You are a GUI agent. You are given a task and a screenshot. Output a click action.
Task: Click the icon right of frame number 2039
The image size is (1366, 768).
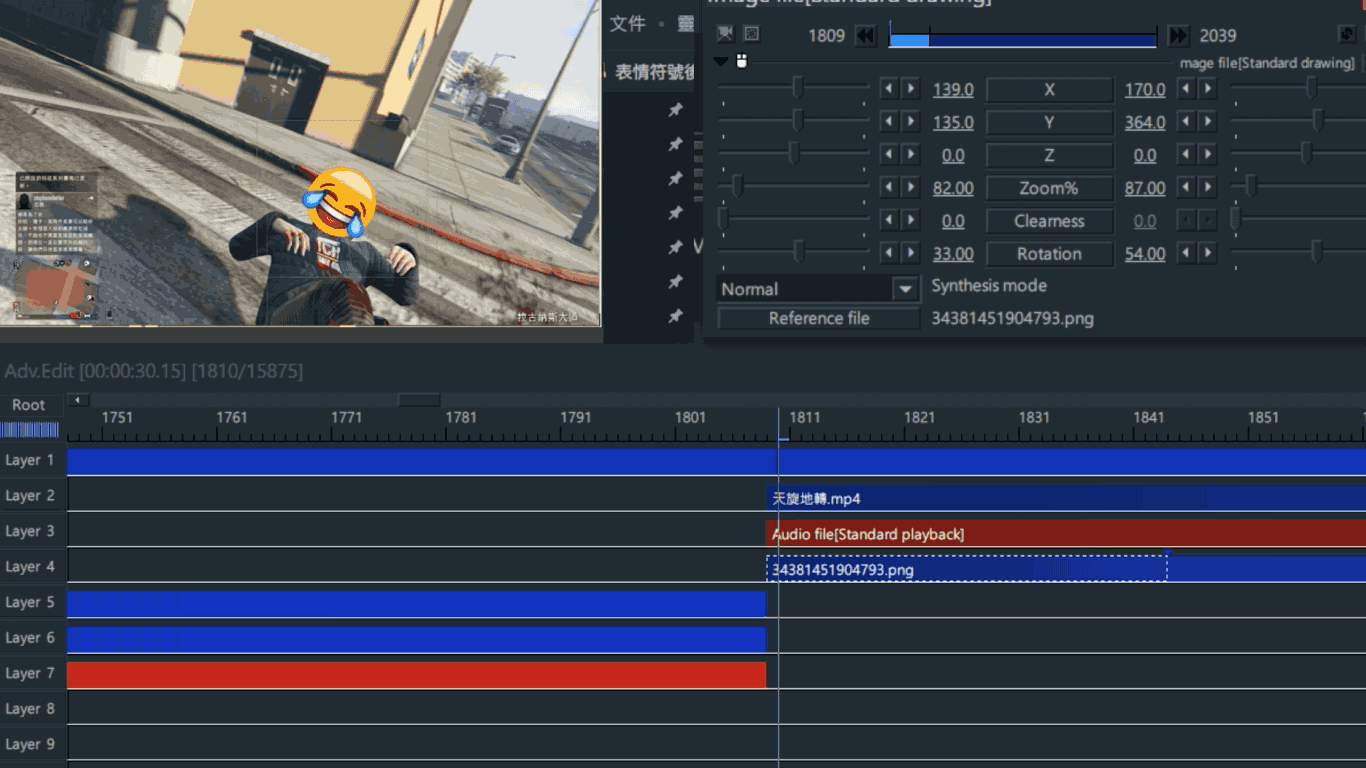1347,34
